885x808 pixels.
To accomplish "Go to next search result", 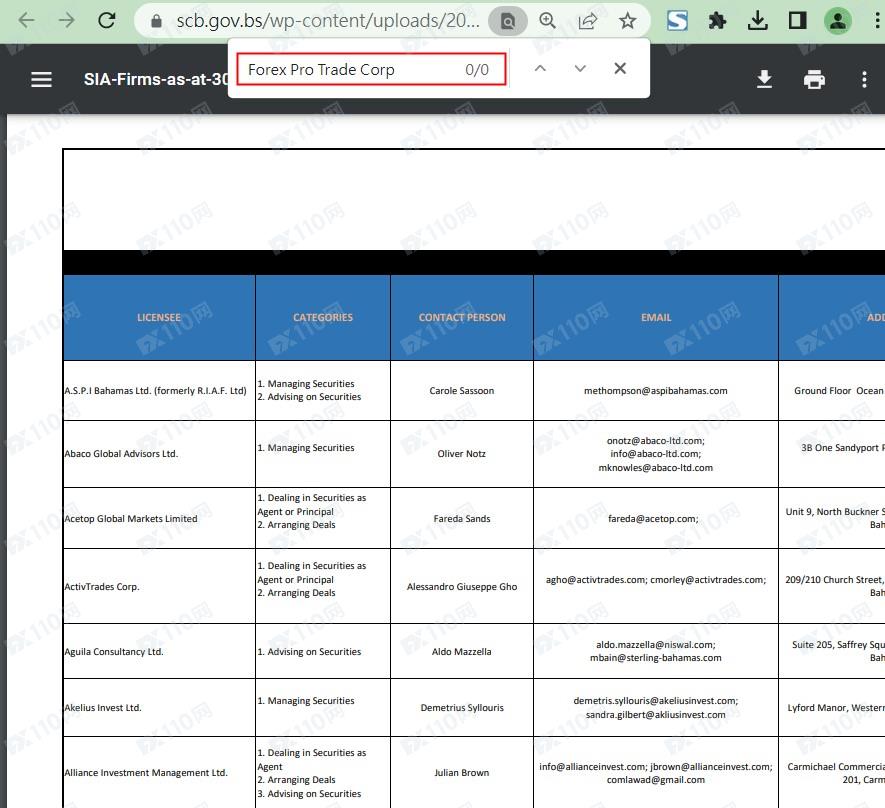I will [x=580, y=69].
